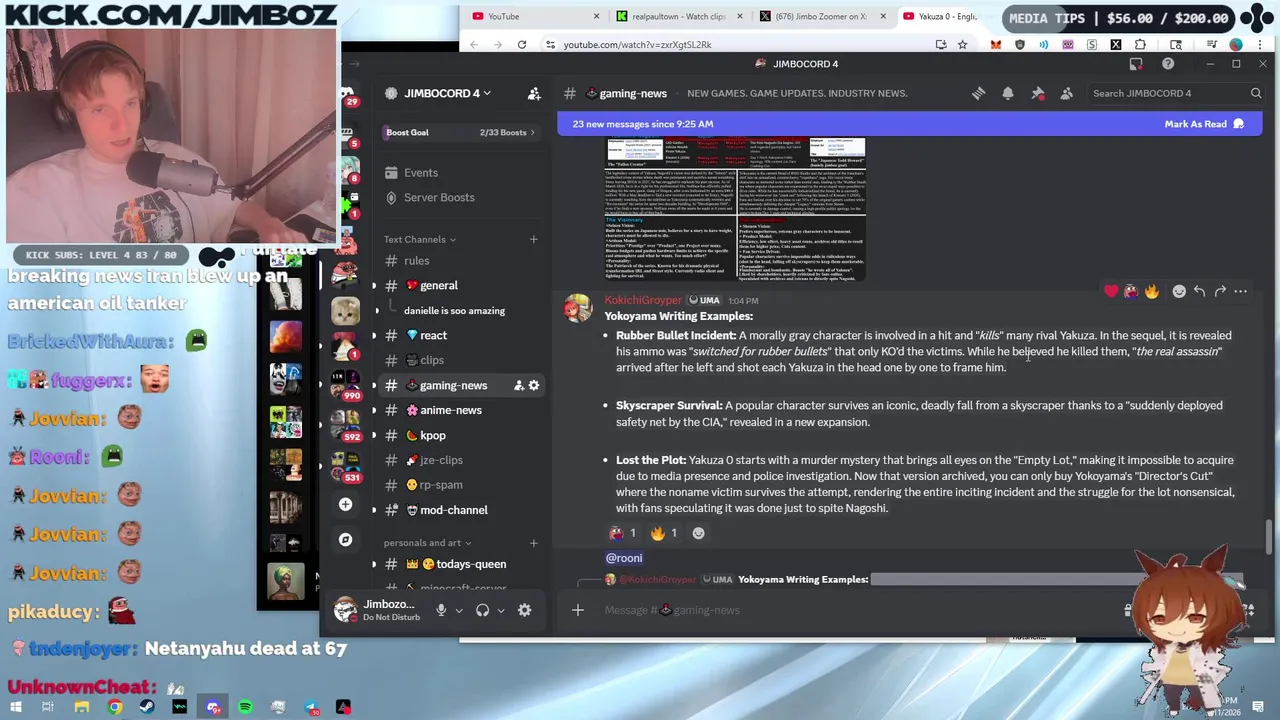This screenshot has width=1280, height=720.
Task: Create invite for gaming-news channel
Action: coord(518,385)
